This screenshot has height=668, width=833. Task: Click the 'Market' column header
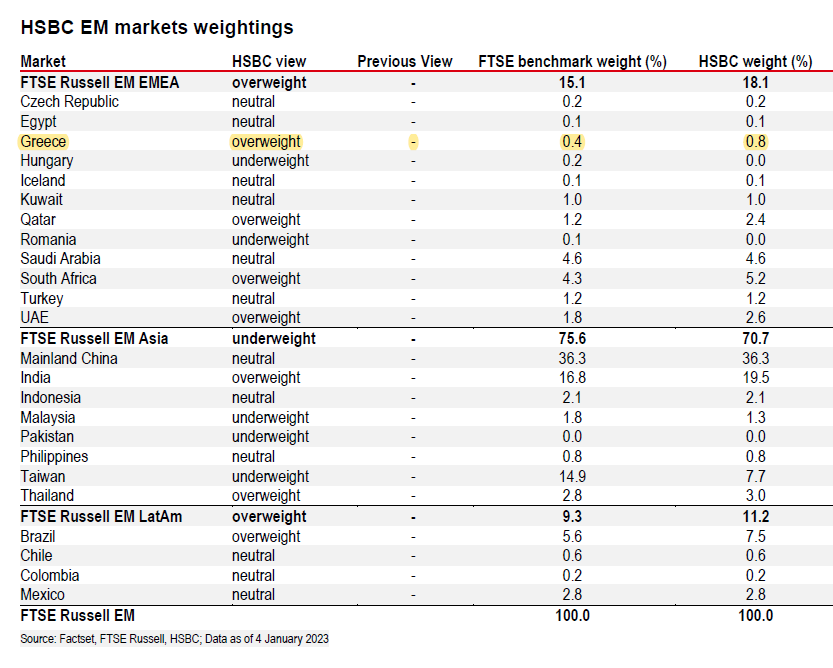tap(43, 61)
